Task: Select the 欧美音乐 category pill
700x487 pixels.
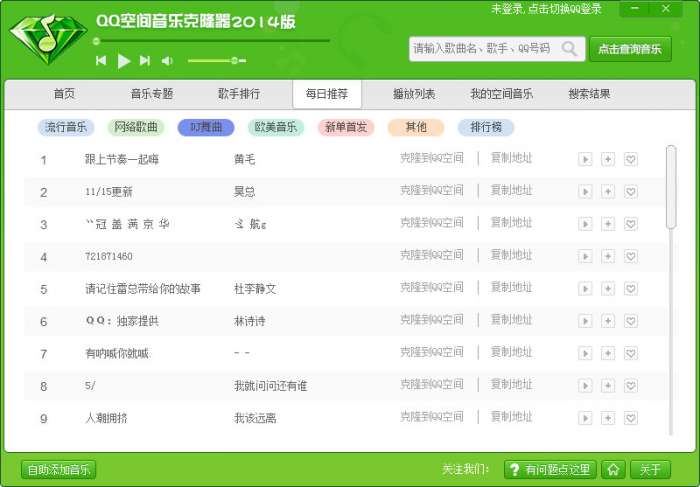Action: pyautogui.click(x=276, y=127)
